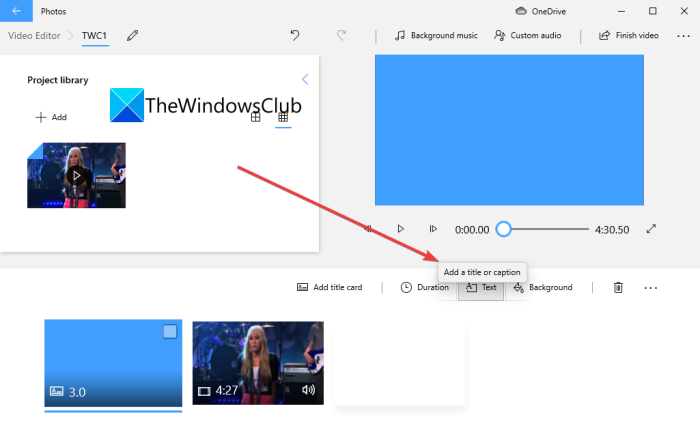The image size is (700, 443).
Task: Click the blue video preview area
Action: click(509, 130)
